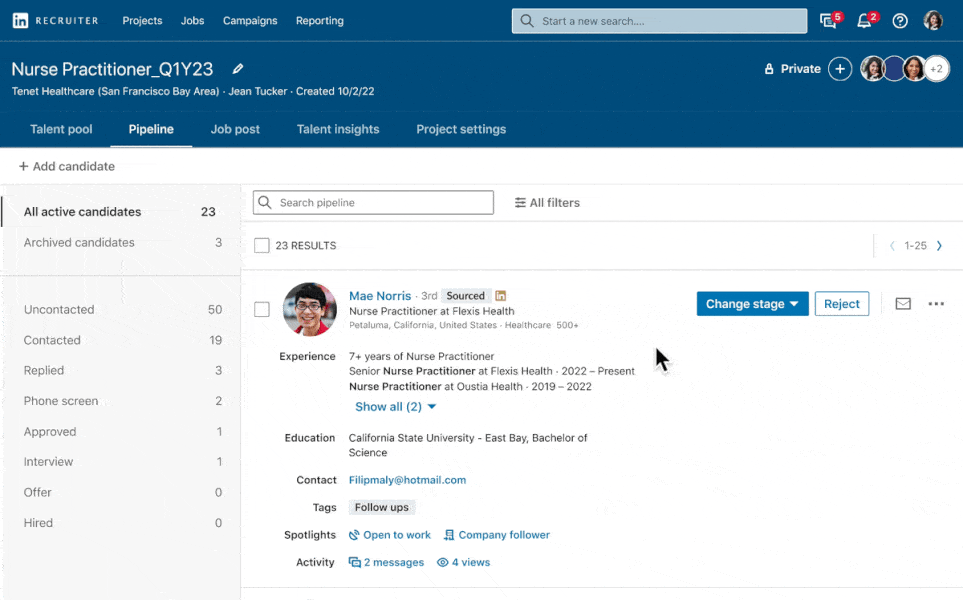
Task: Message Mae Norris with envelope icon
Action: (903, 303)
